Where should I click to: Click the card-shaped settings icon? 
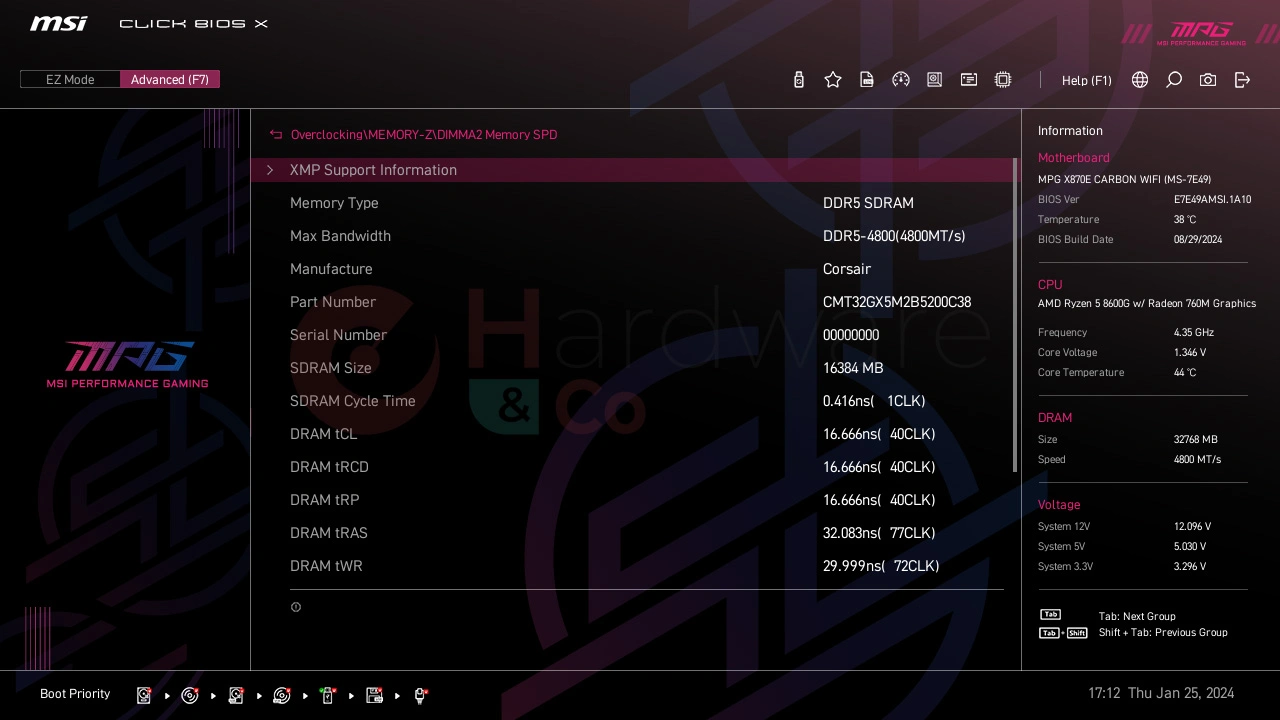point(969,80)
